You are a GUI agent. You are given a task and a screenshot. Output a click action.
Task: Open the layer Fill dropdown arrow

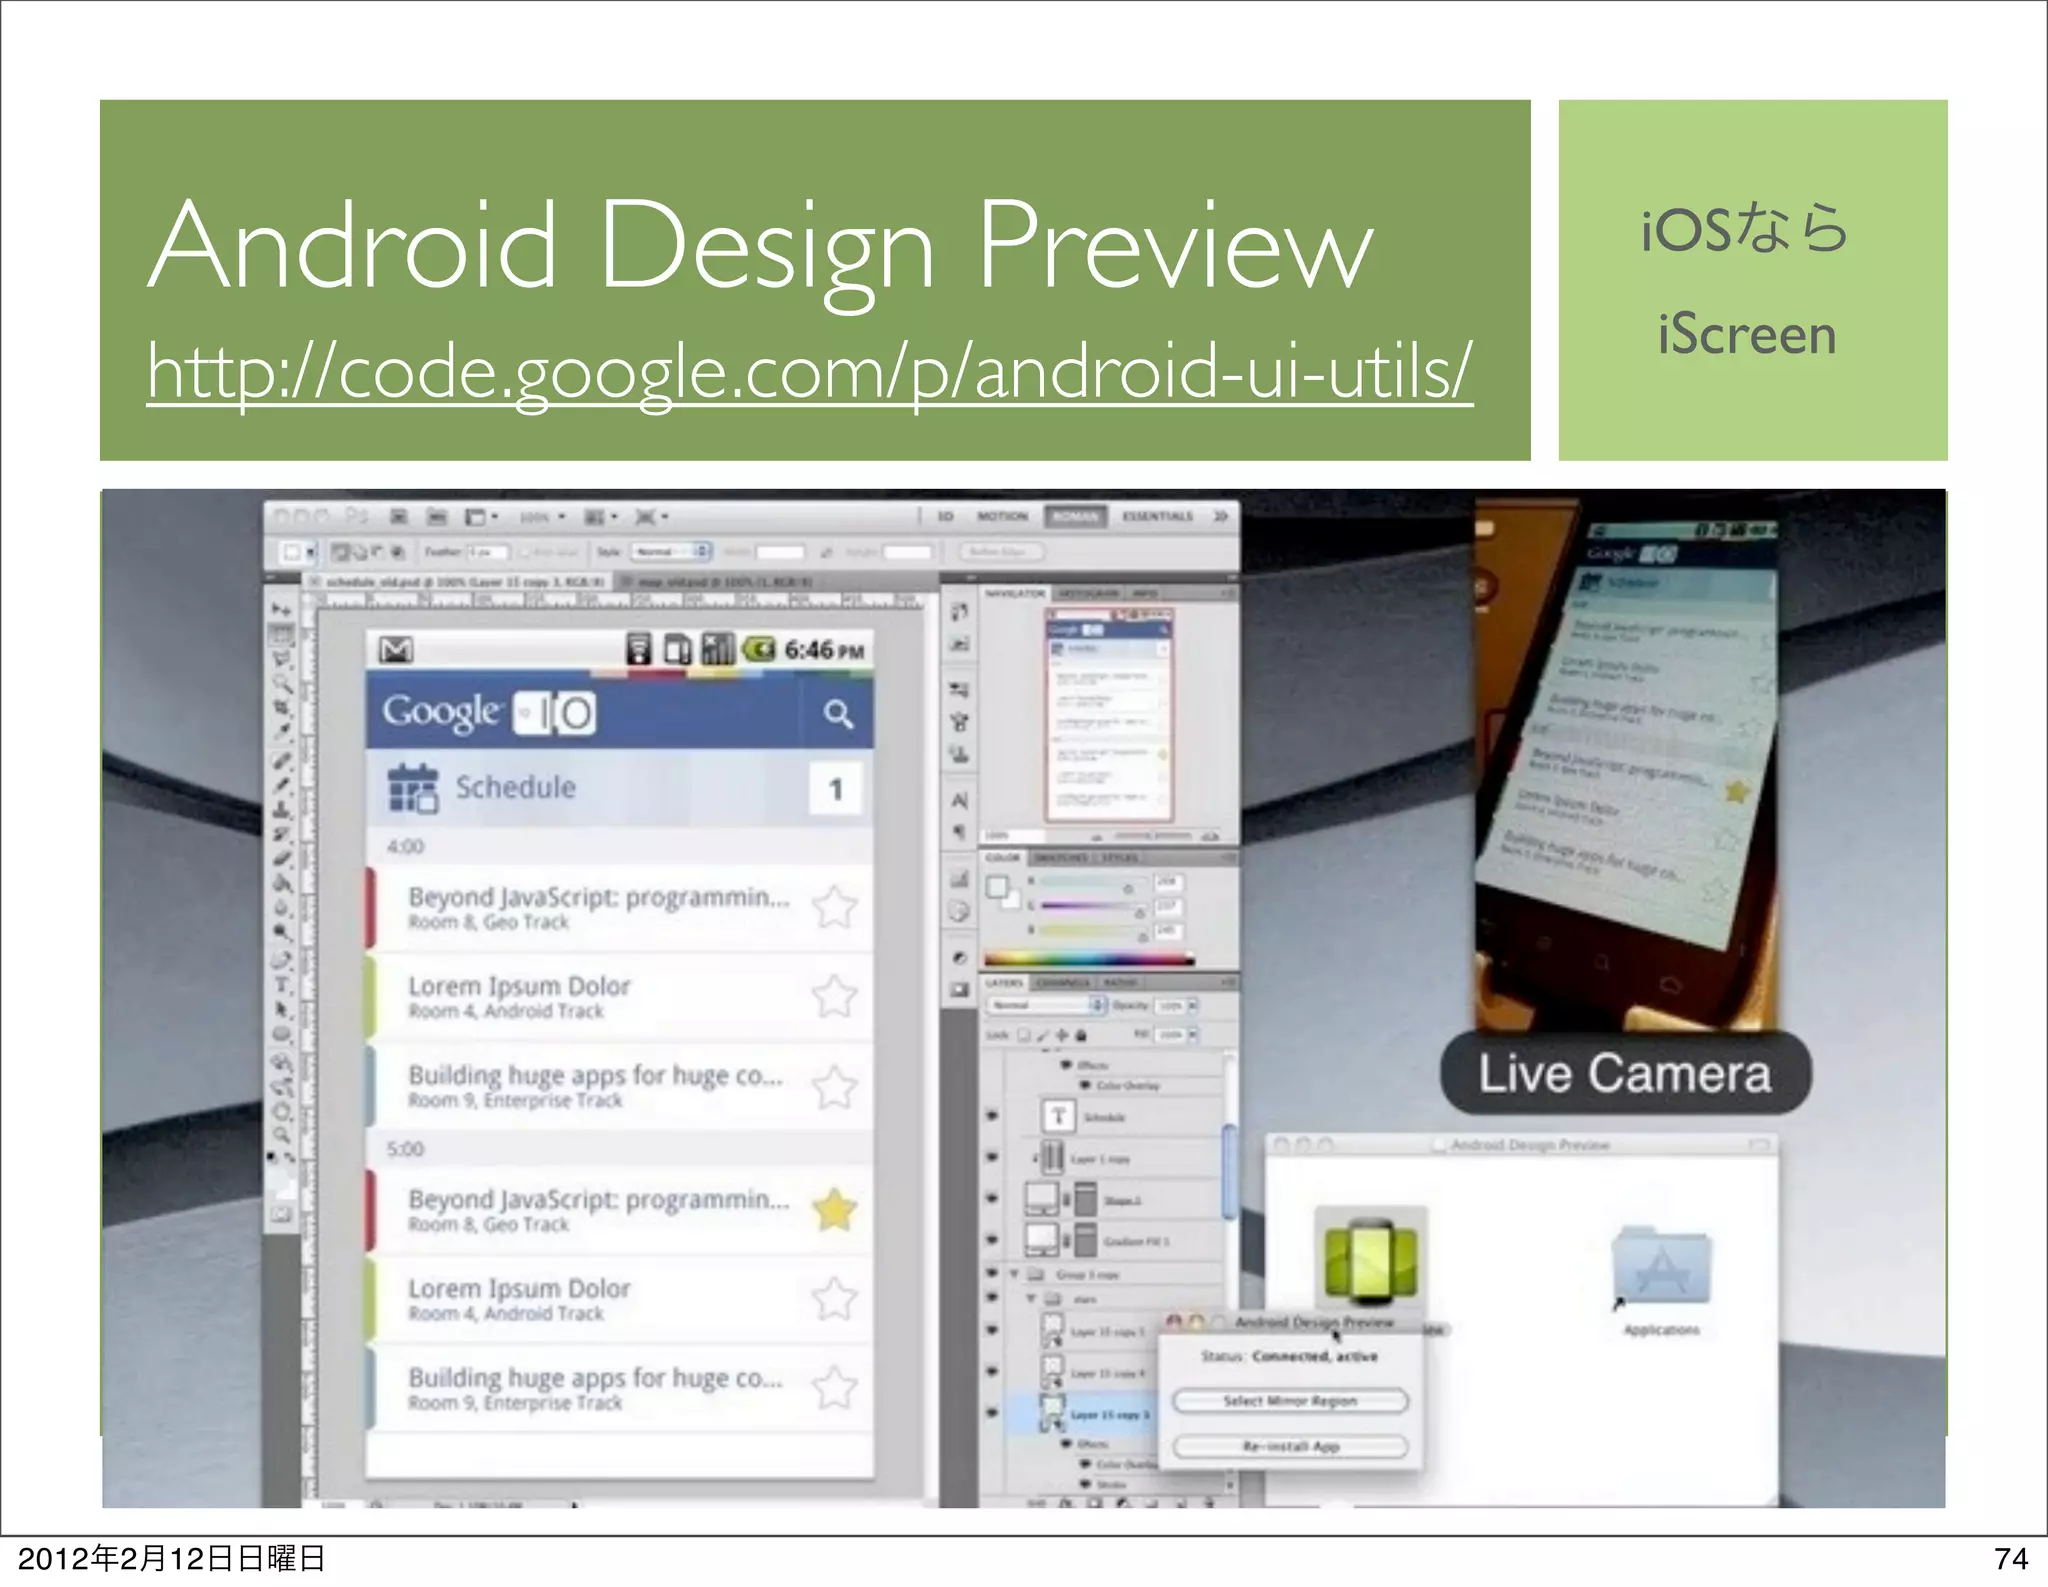pos(1193,1034)
